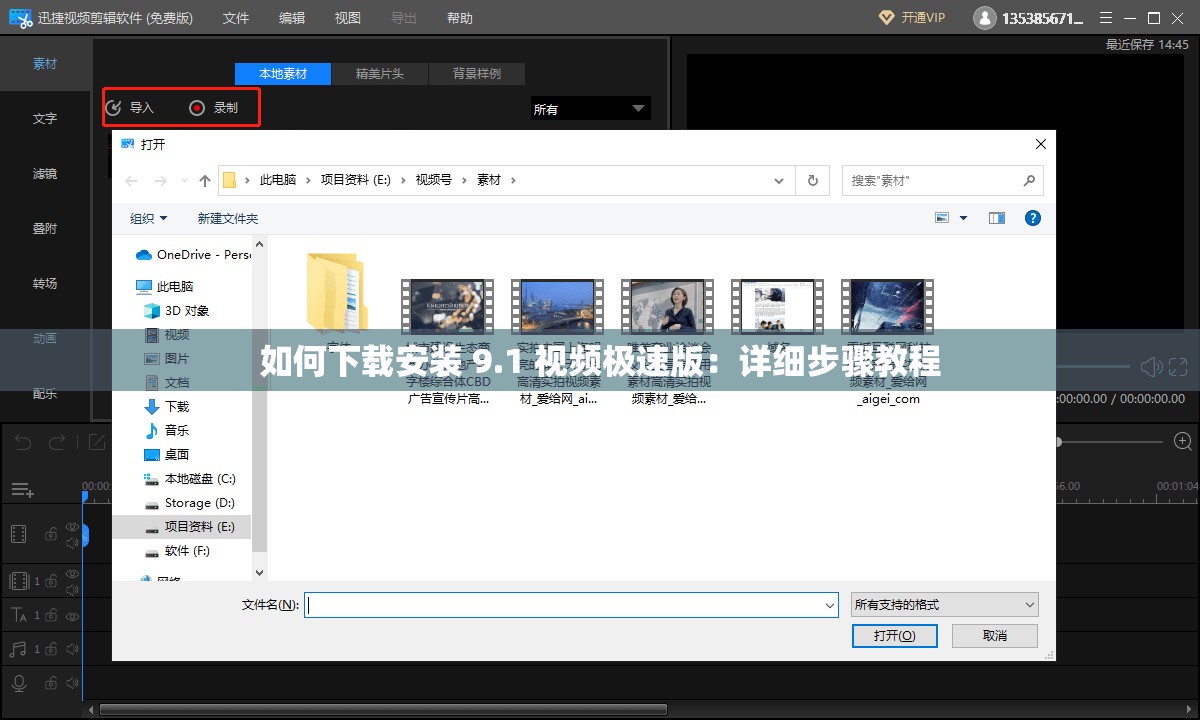Image resolution: width=1200 pixels, height=720 pixels.
Task: Open the 编辑 menu
Action: [x=292, y=18]
